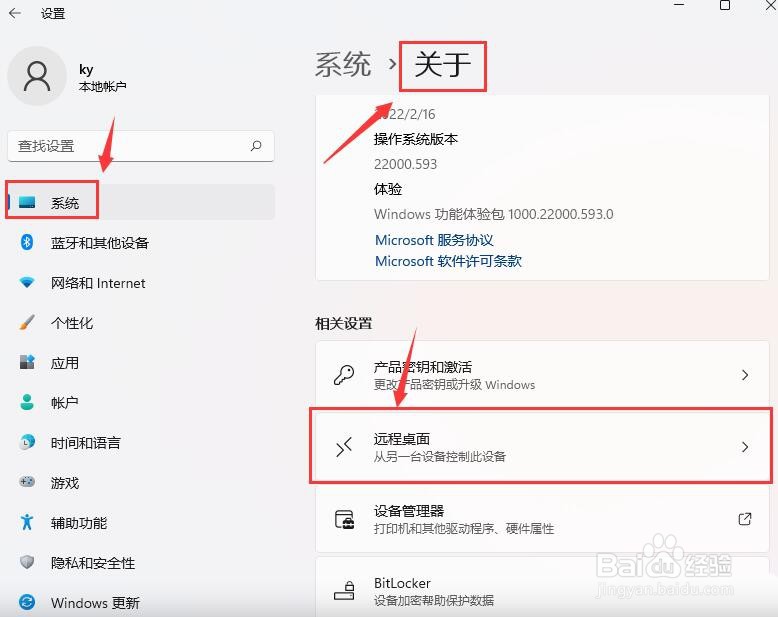Open the ky user profile avatar
This screenshot has width=778, height=617.
click(x=37, y=76)
